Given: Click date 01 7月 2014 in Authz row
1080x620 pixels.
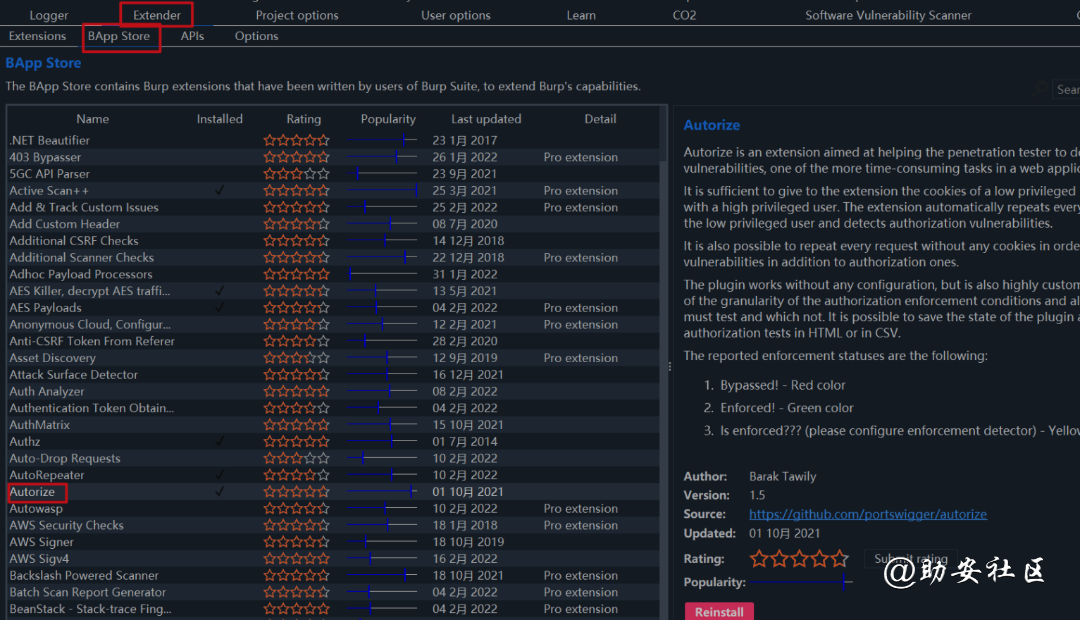Looking at the screenshot, I should 465,441.
